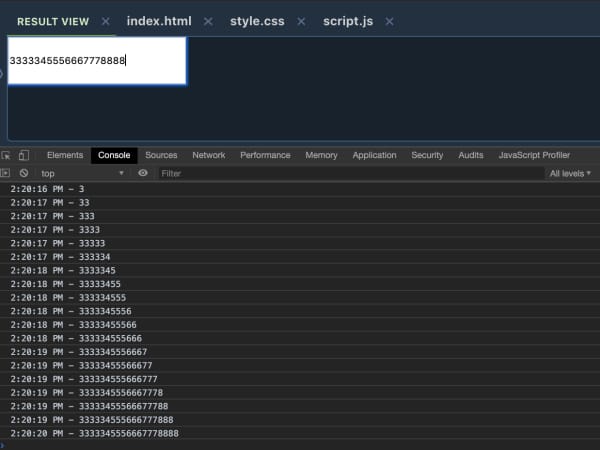Open the JavaScript Profiler tab
This screenshot has width=600, height=450.
[x=534, y=155]
